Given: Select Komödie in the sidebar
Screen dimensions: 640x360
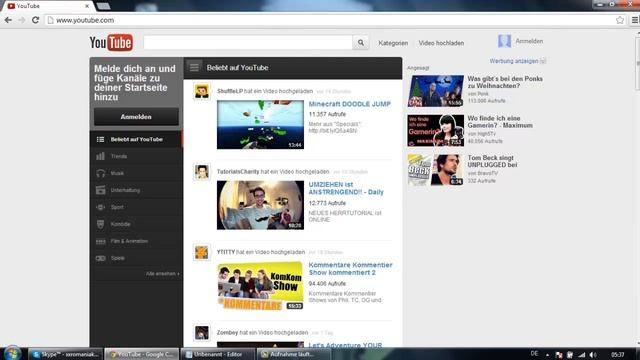Looking at the screenshot, I should 136,224.
